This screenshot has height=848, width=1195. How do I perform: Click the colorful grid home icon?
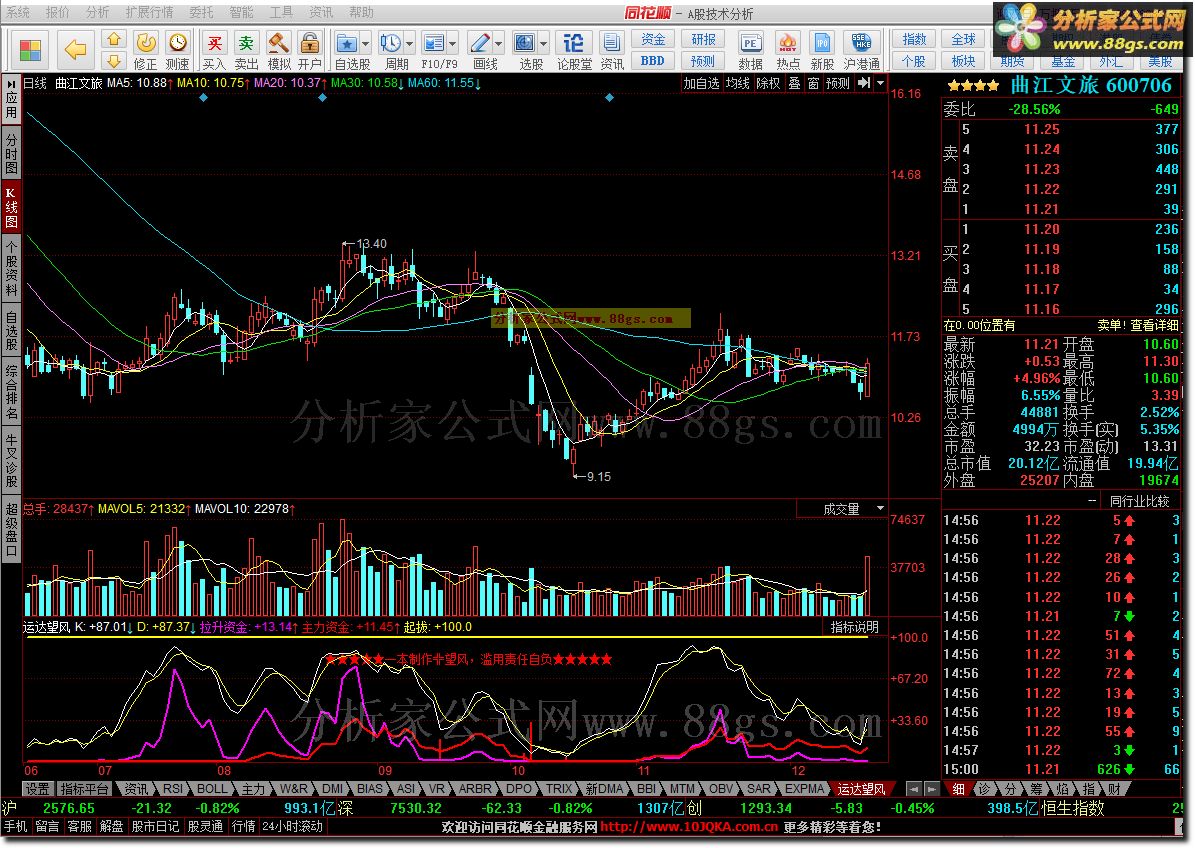(30, 50)
